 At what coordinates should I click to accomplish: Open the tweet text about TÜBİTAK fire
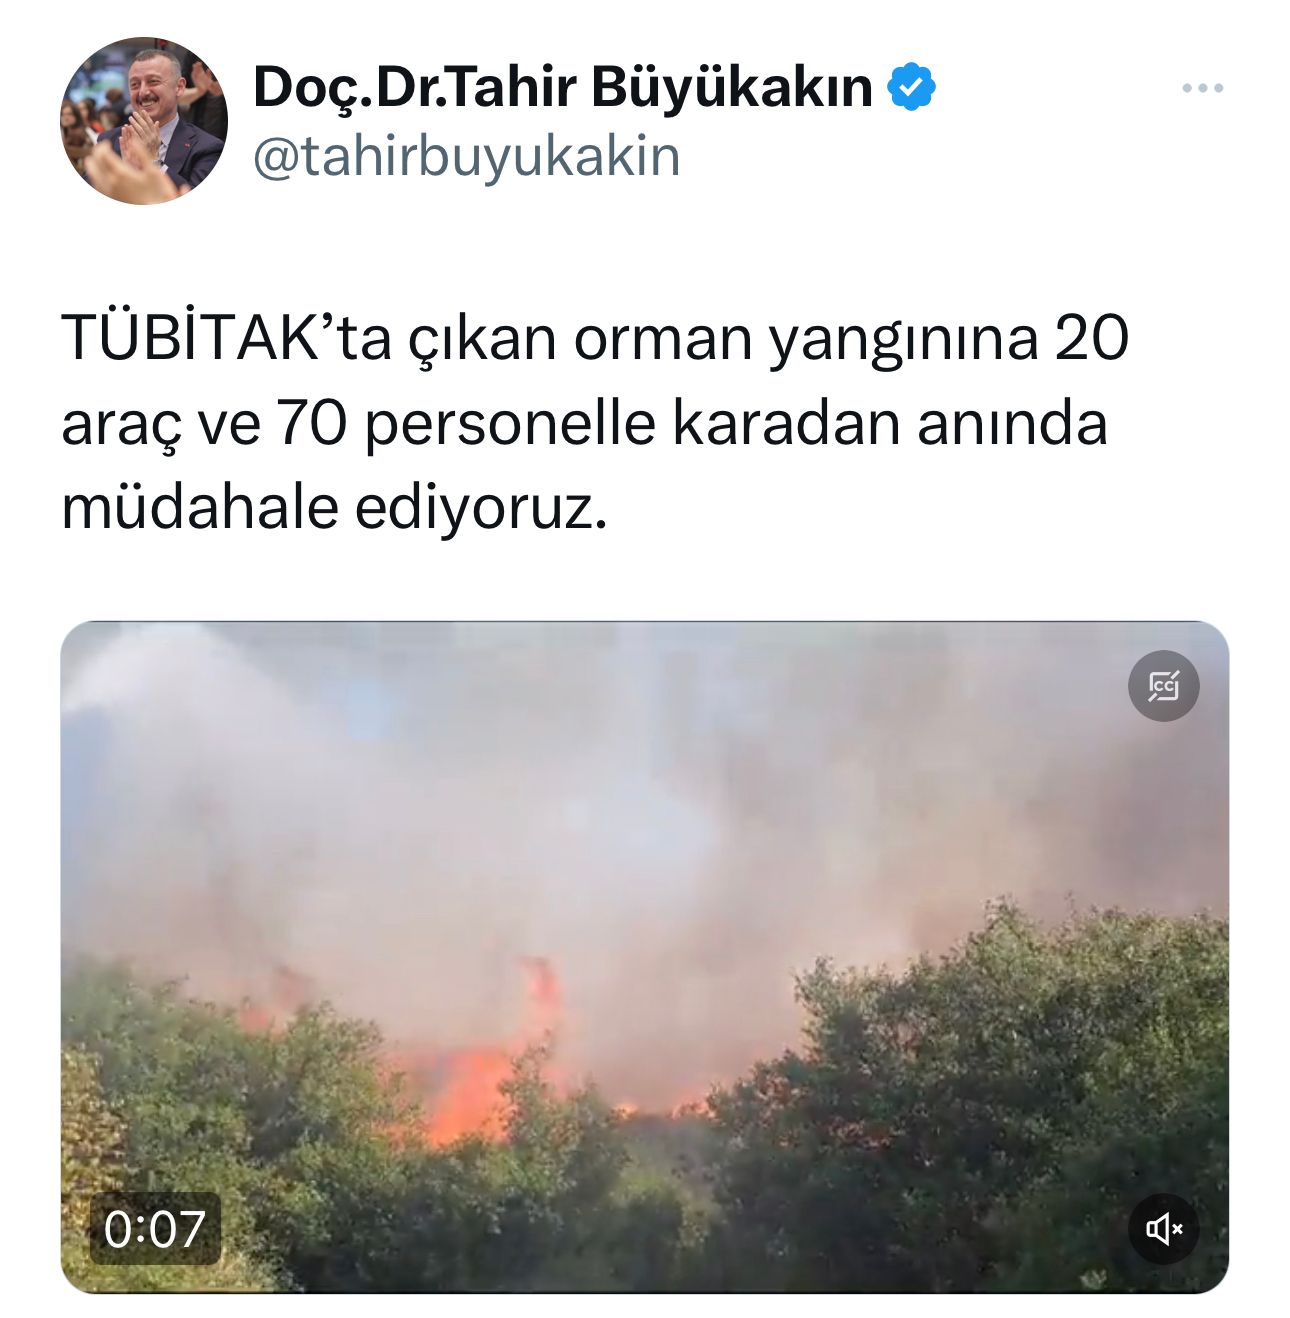tap(595, 423)
